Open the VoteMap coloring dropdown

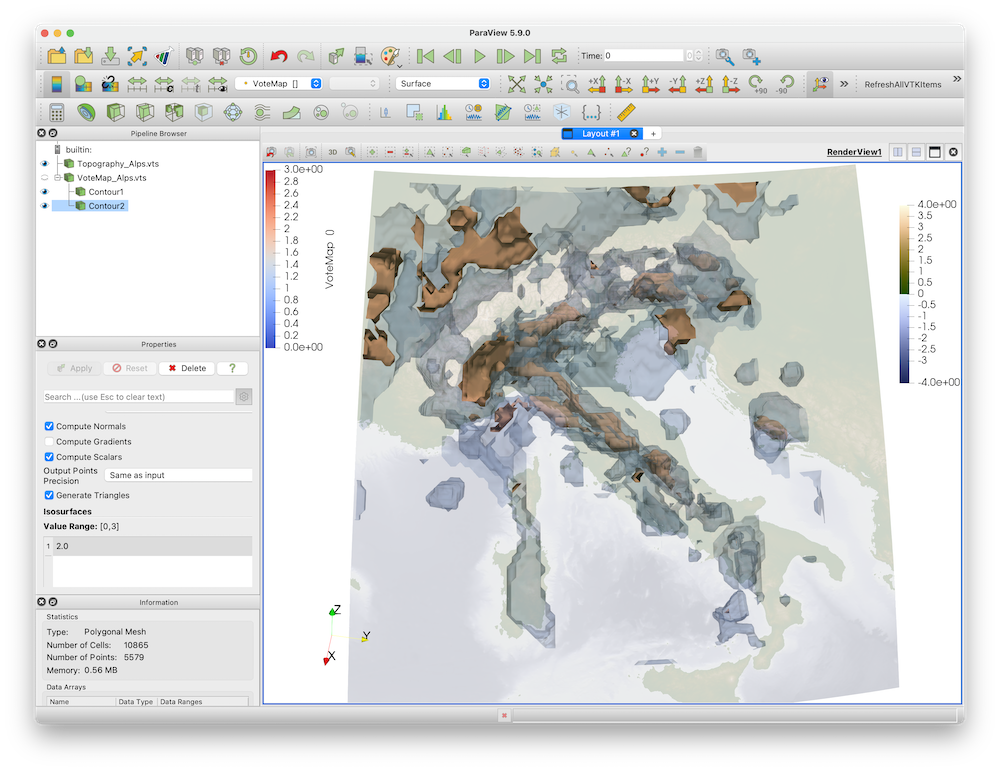[x=279, y=84]
